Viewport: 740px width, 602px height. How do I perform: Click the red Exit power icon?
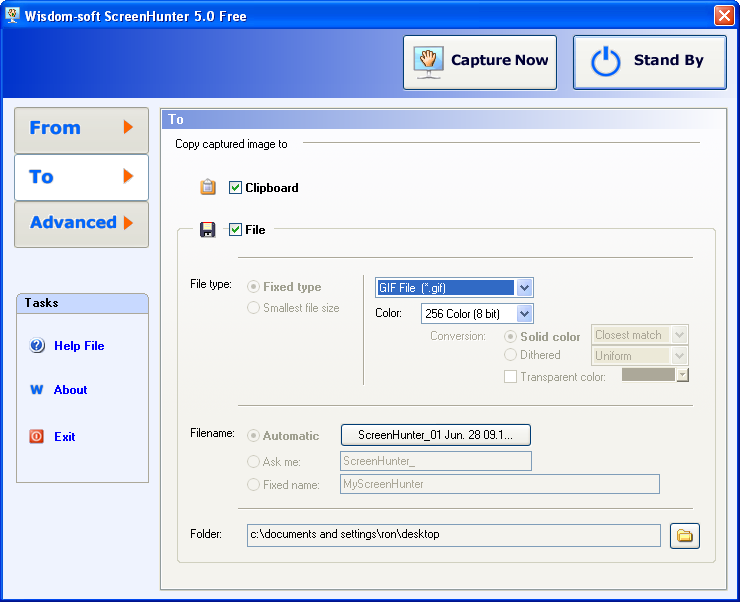tap(37, 436)
